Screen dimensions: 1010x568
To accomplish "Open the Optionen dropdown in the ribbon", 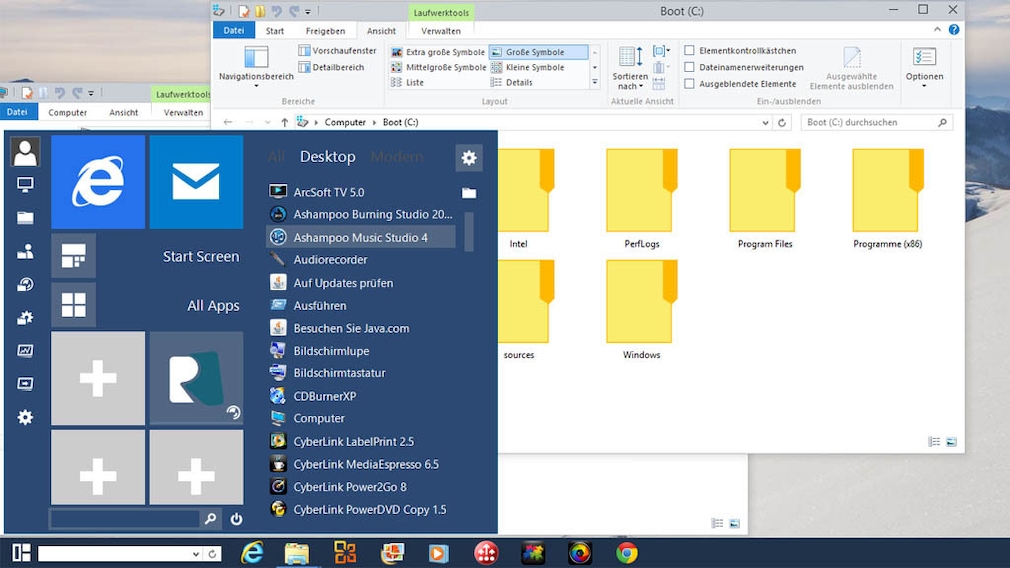I will [924, 82].
